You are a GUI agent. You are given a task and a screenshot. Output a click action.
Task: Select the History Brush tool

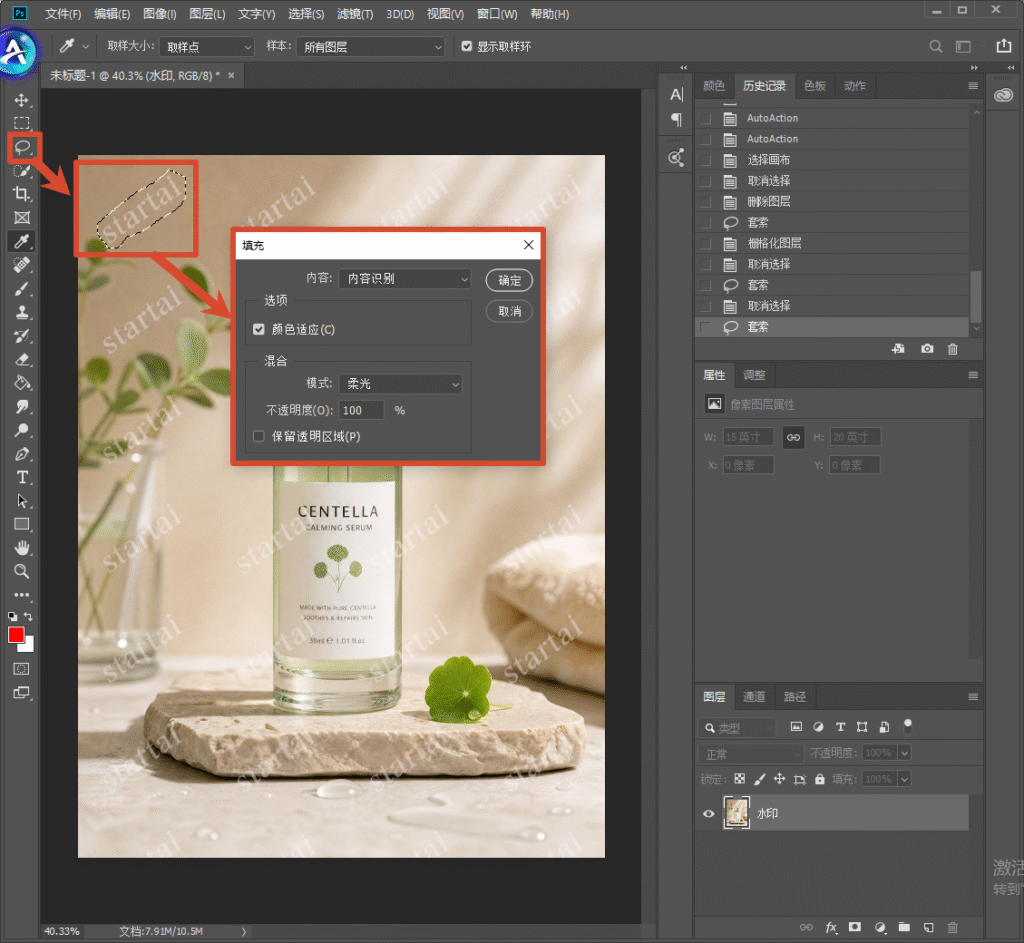pyautogui.click(x=22, y=336)
